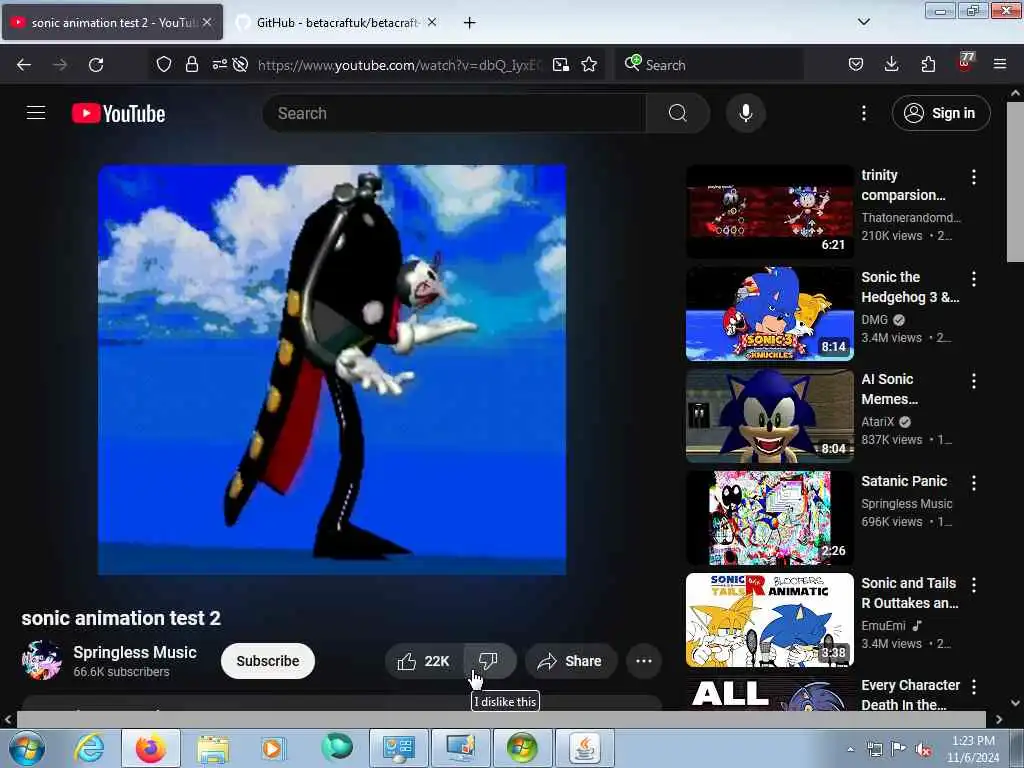The image size is (1024, 768).
Task: Click the autoplay blocked icon in address bar
Action: (x=240, y=64)
